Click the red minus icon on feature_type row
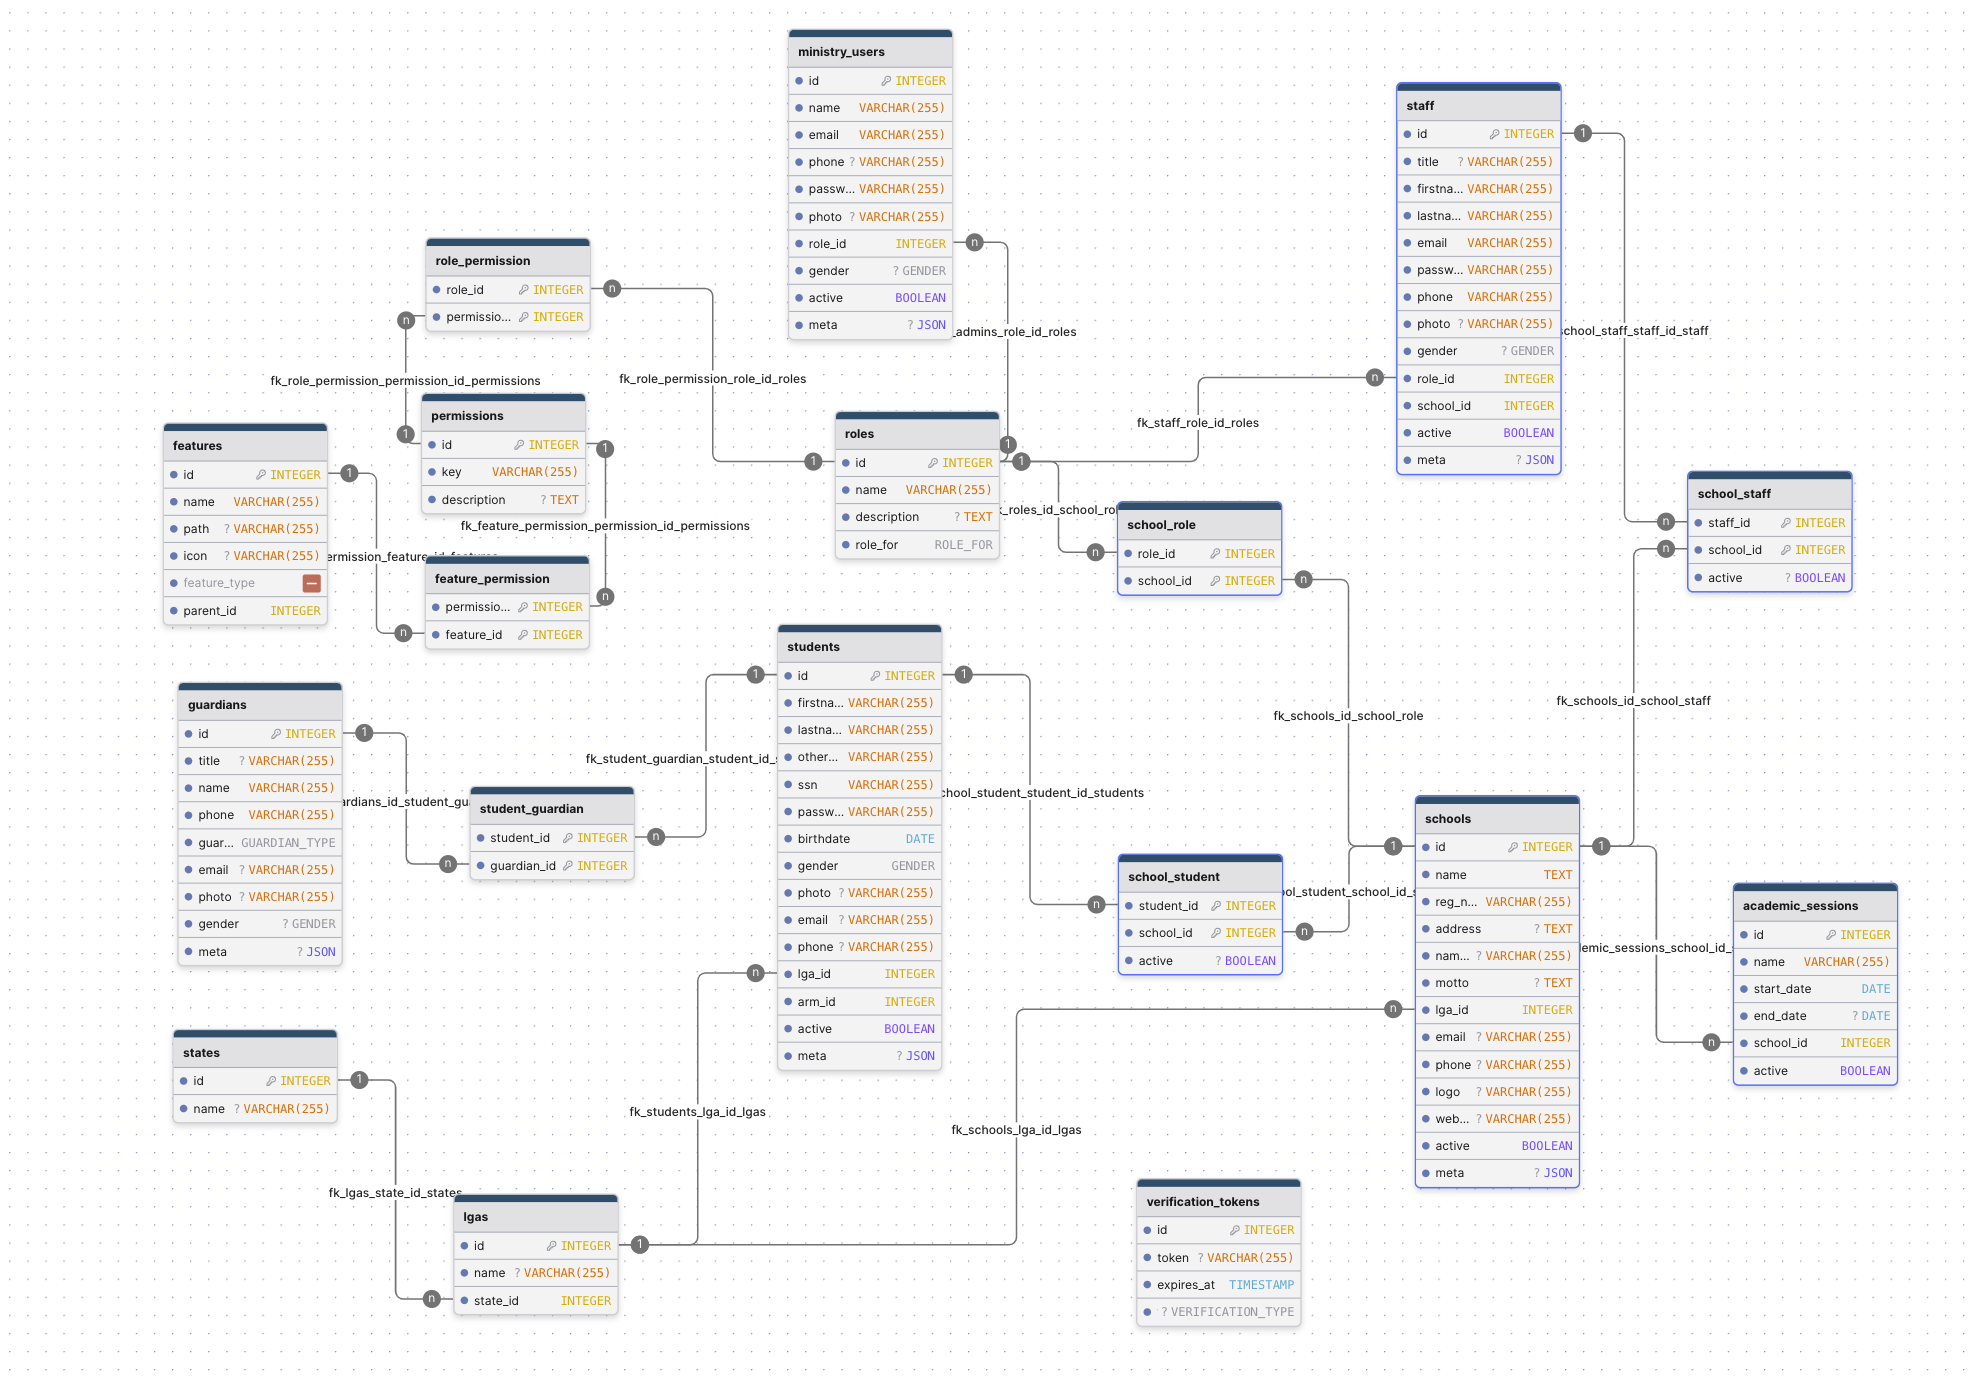The height and width of the screenshot is (1384, 1980). point(312,583)
